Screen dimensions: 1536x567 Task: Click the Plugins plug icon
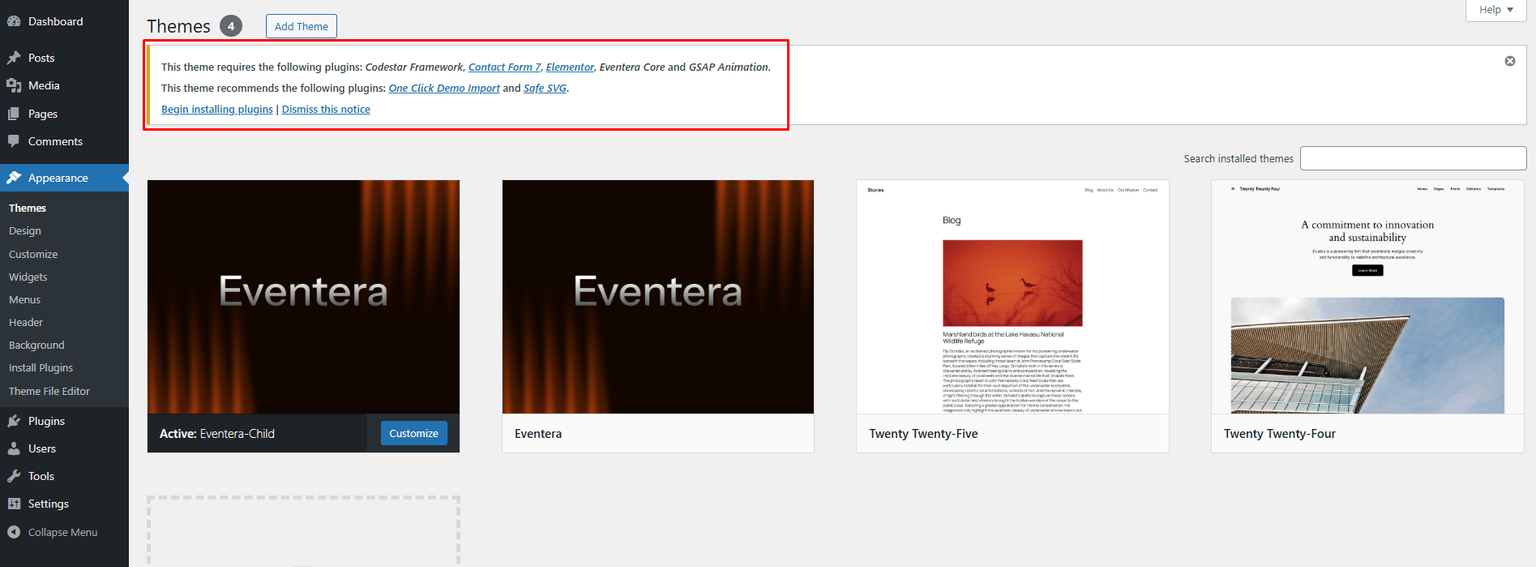pos(14,421)
